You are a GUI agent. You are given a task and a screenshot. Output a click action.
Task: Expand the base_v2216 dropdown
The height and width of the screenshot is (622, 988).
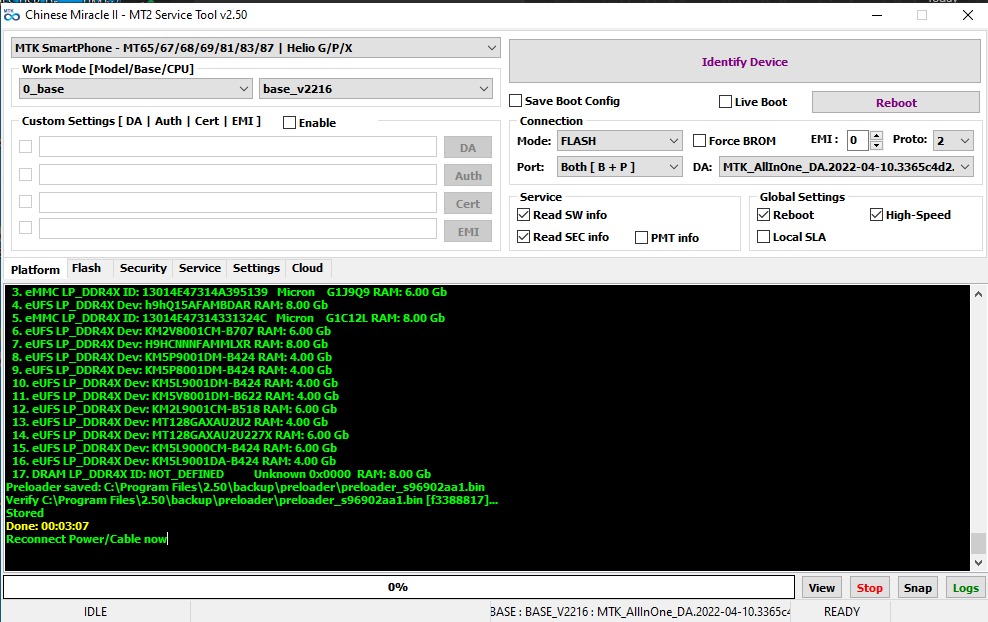coord(376,89)
